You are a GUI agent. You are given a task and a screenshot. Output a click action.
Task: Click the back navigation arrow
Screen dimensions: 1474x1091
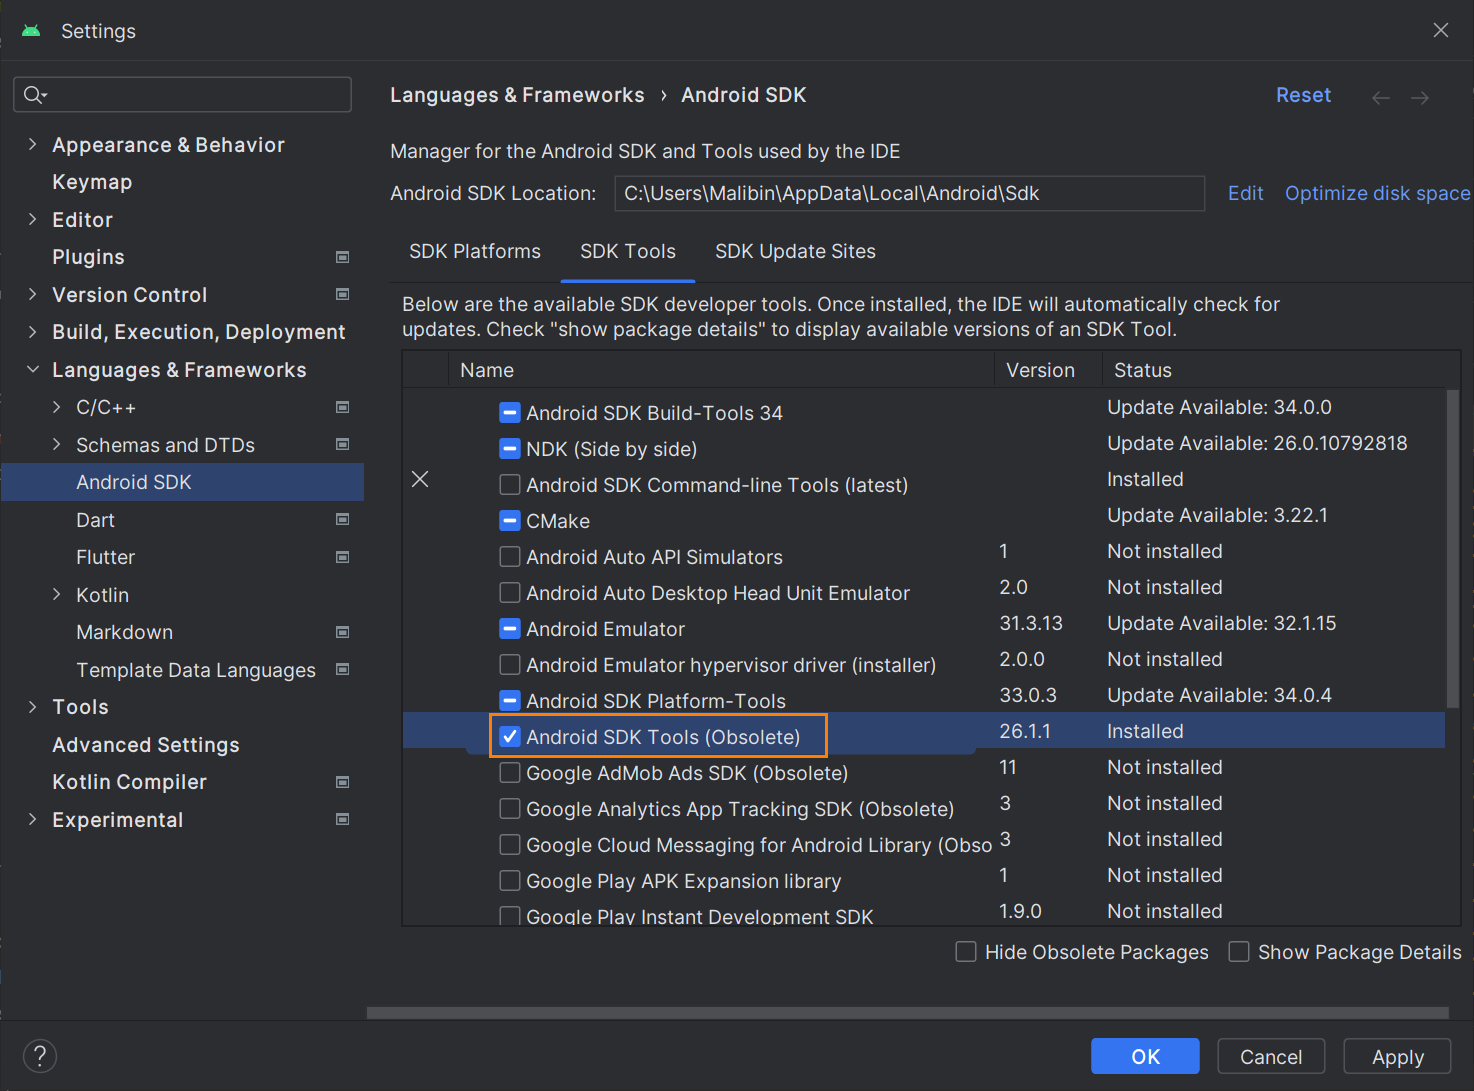[1381, 97]
